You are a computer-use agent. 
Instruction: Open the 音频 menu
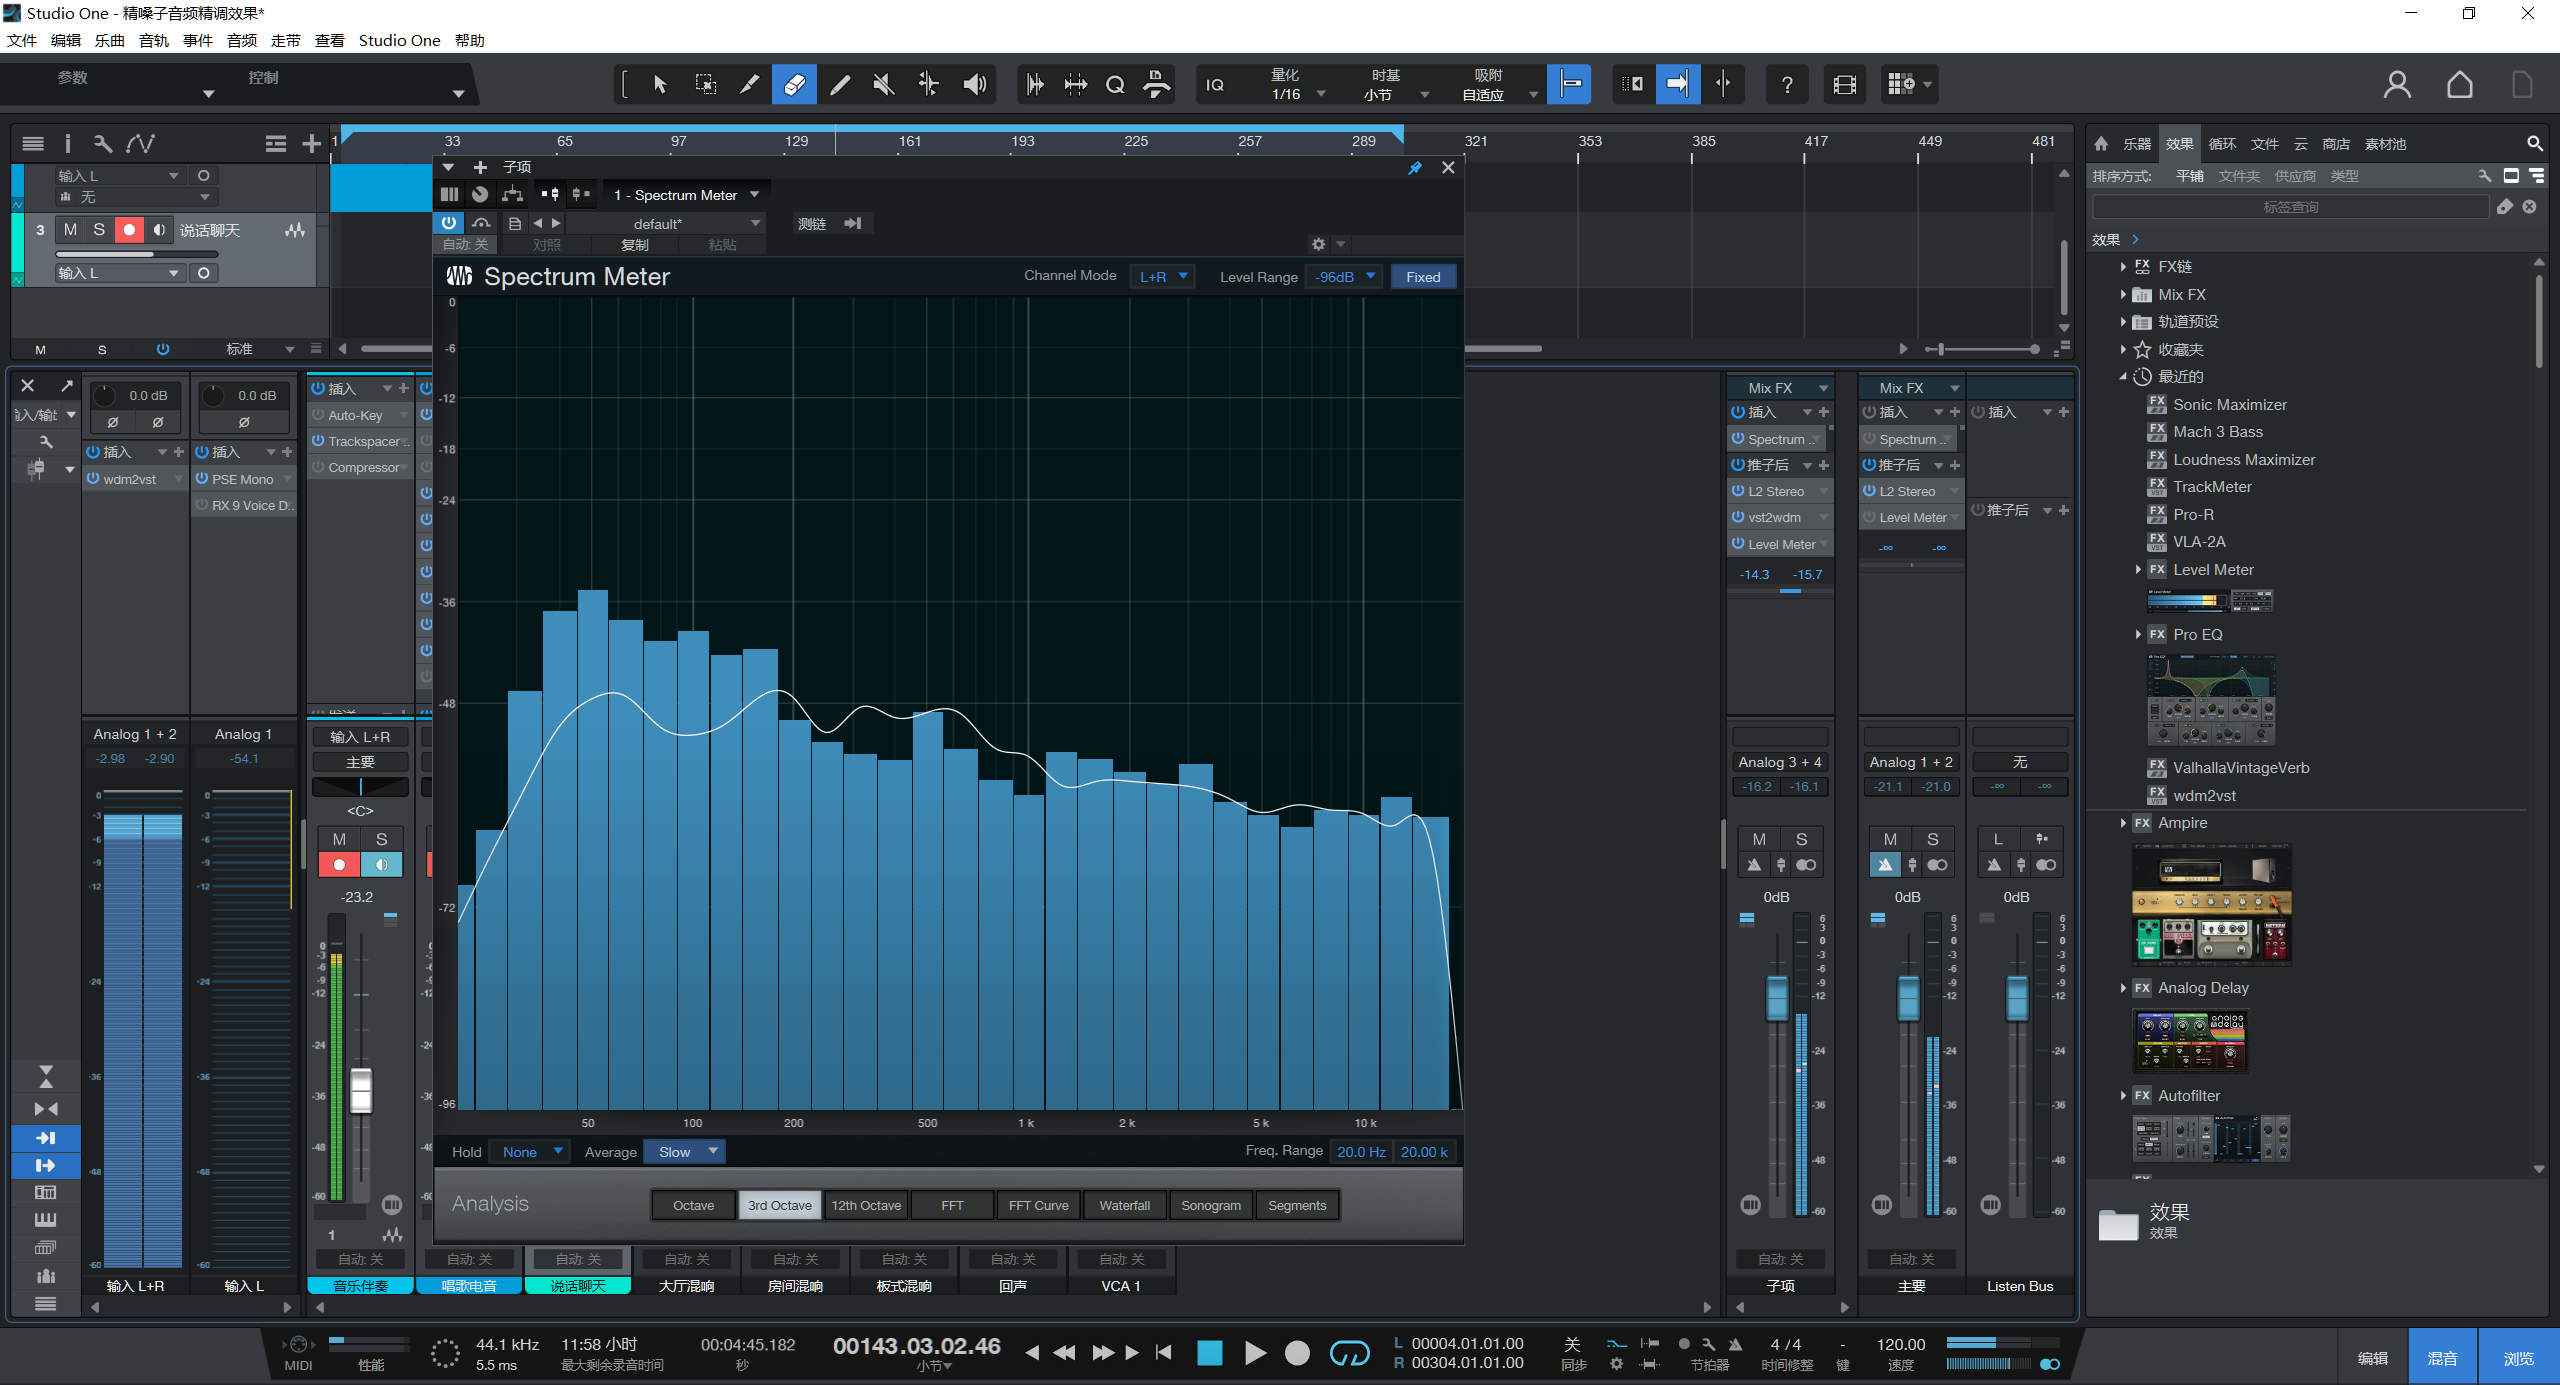(x=241, y=41)
